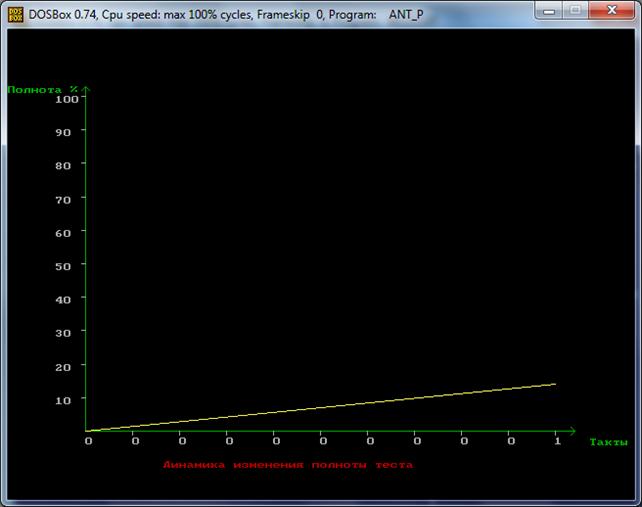Image resolution: width=642 pixels, height=507 pixels.
Task: Maximize the DOSBox window
Action: (x=575, y=10)
